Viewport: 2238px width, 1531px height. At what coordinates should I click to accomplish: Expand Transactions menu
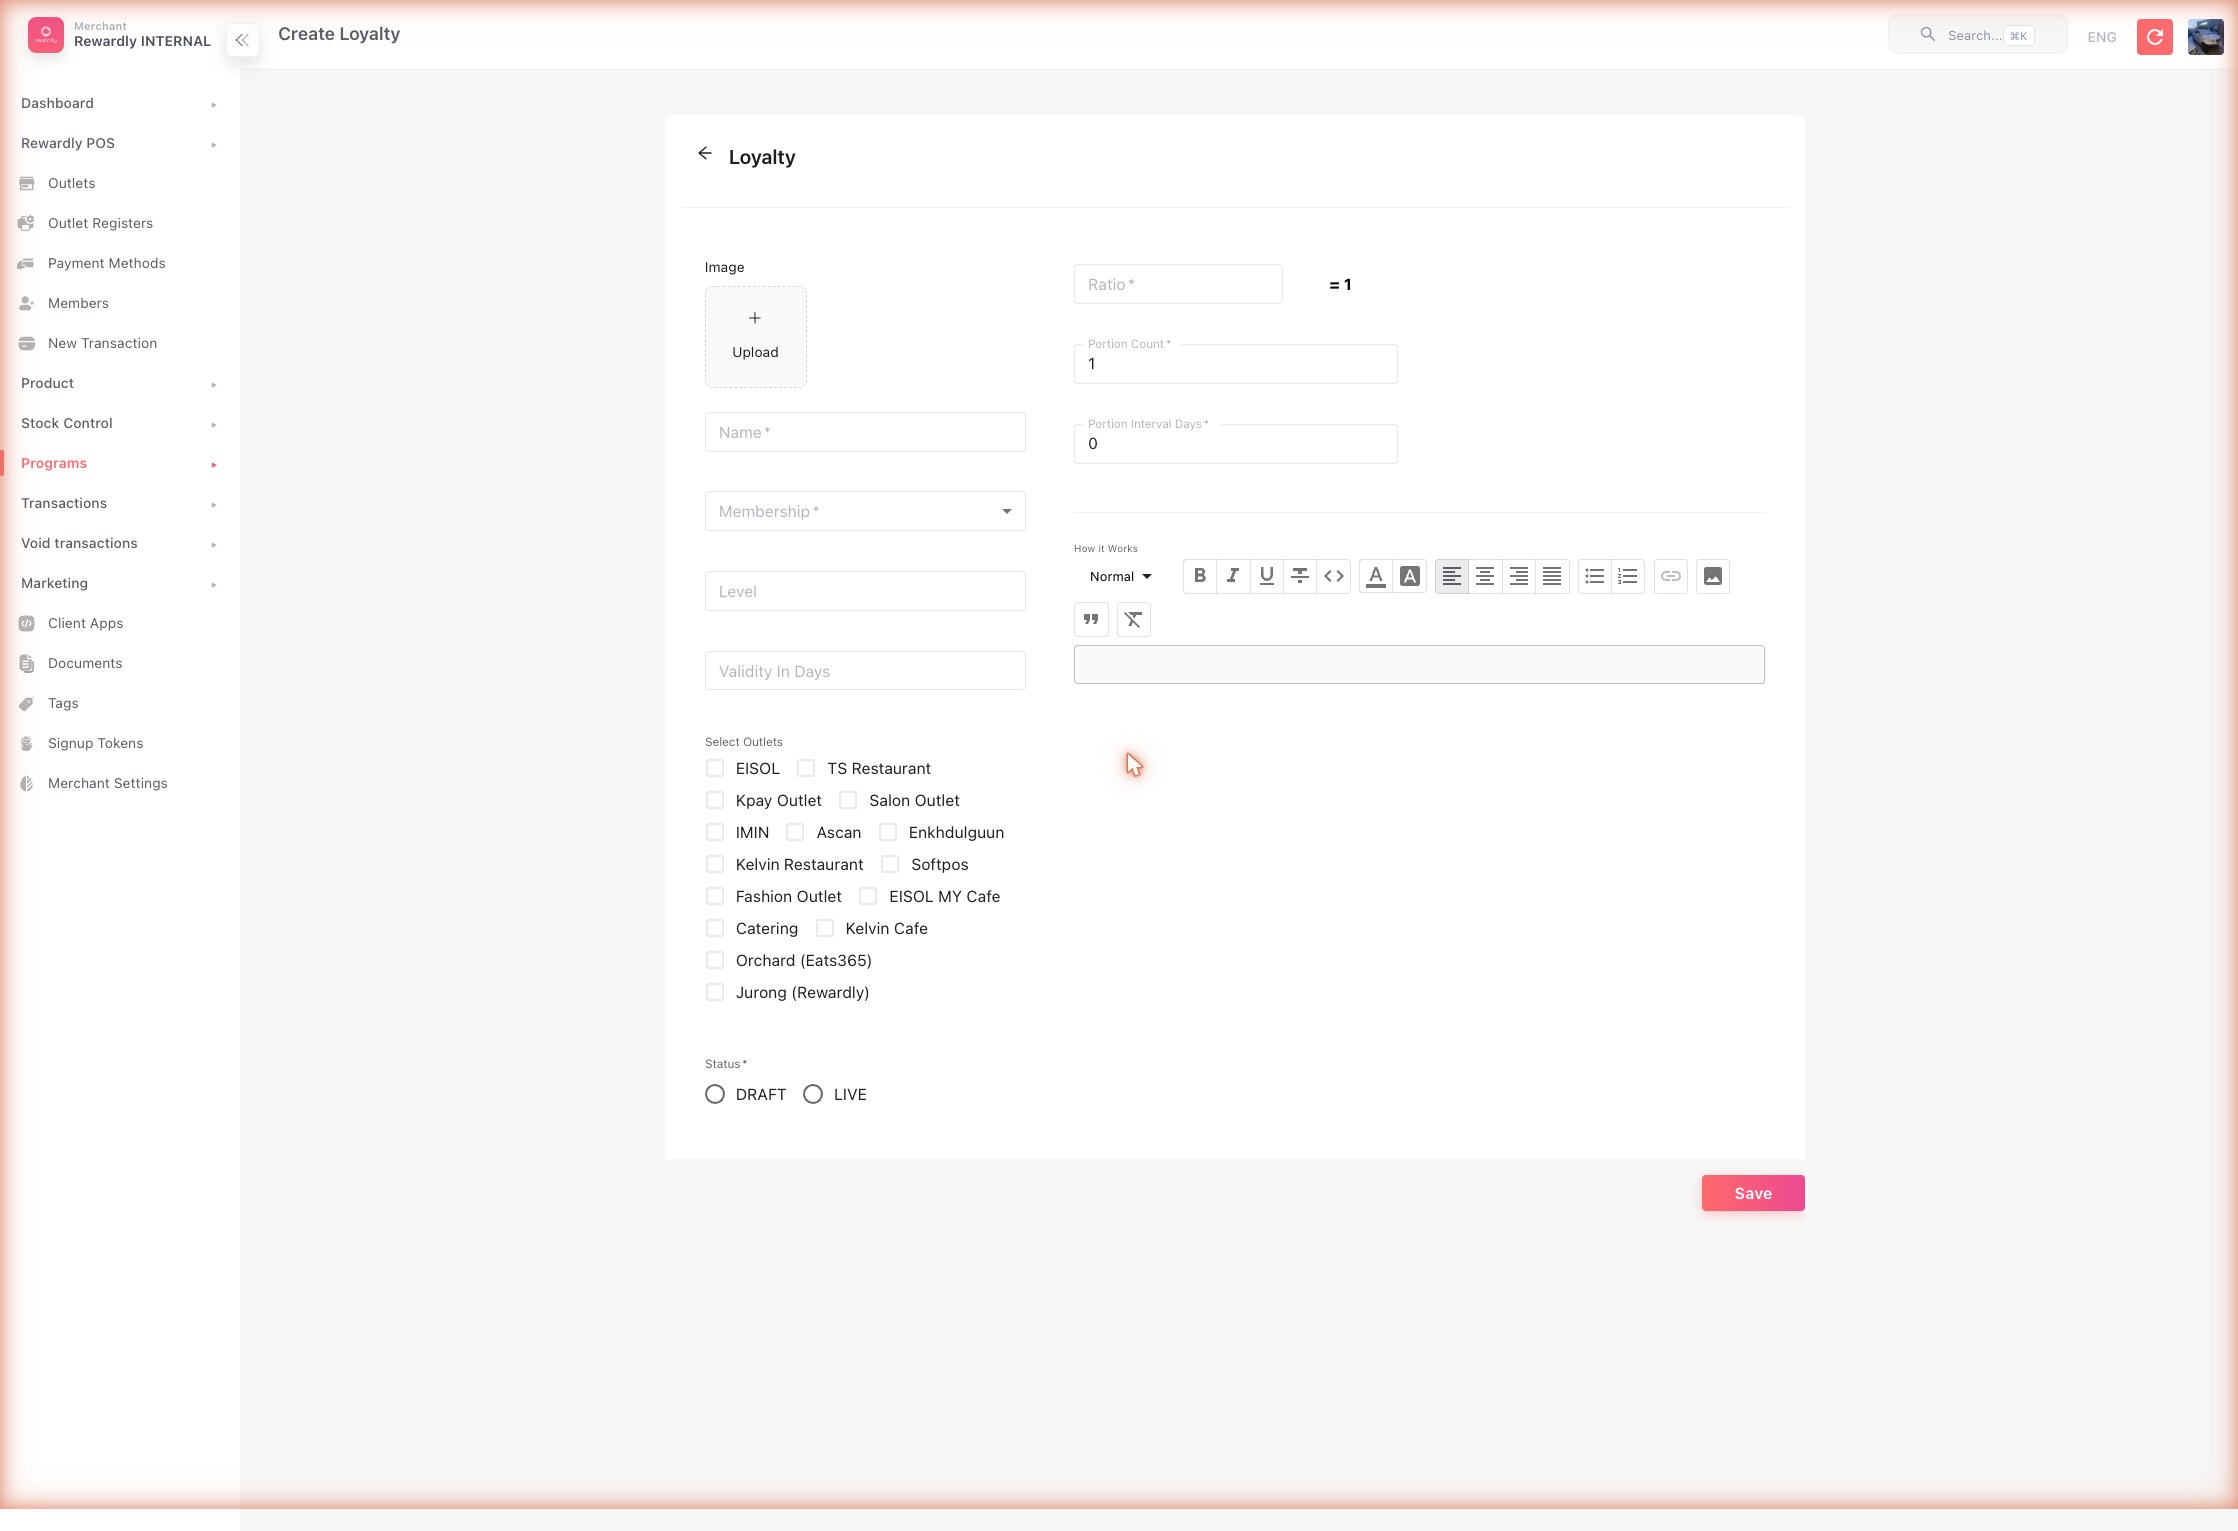(x=119, y=503)
